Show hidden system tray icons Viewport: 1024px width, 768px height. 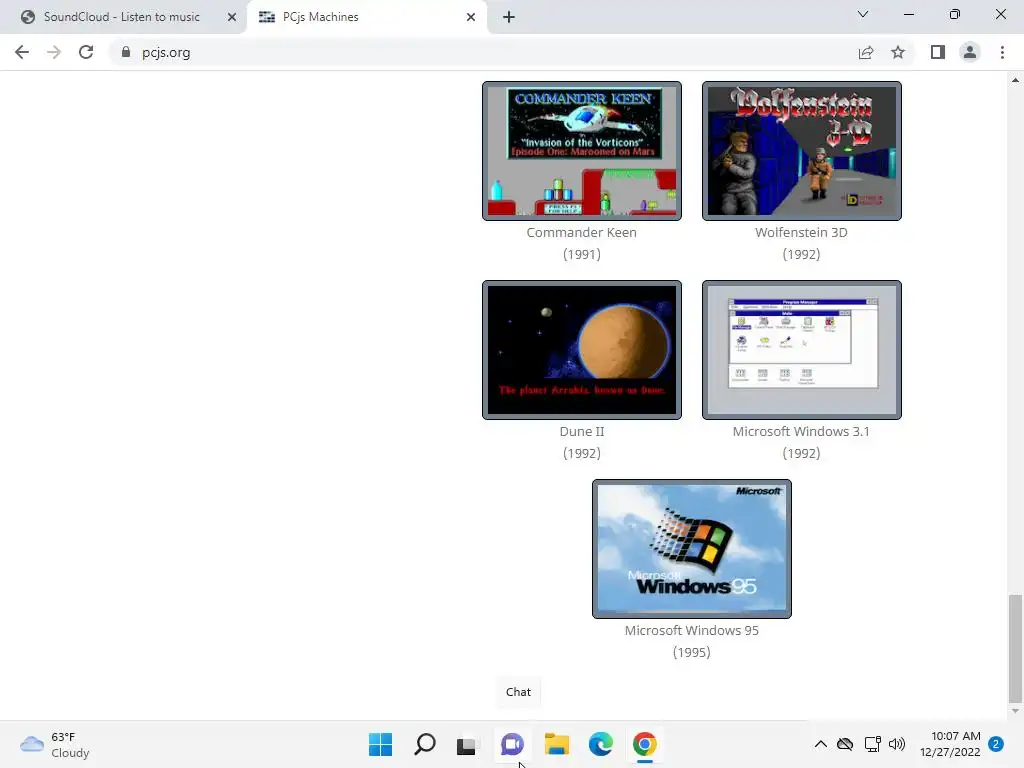[821, 744]
